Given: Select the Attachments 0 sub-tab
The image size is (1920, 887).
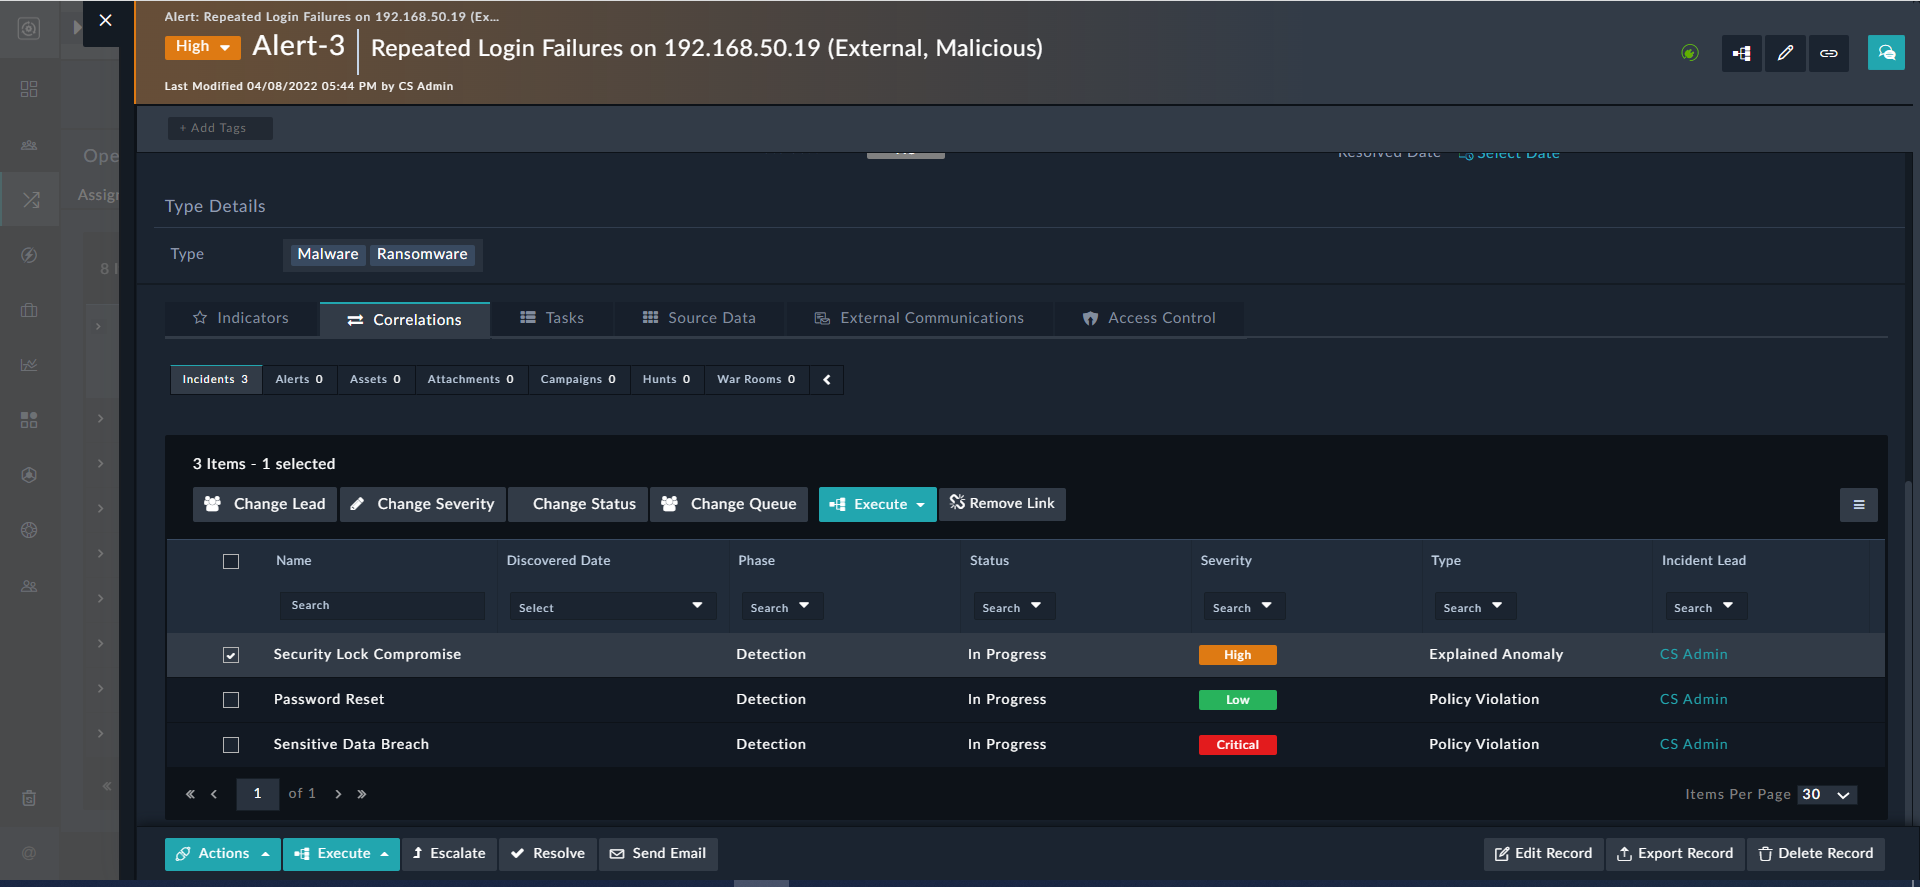Looking at the screenshot, I should click(471, 380).
